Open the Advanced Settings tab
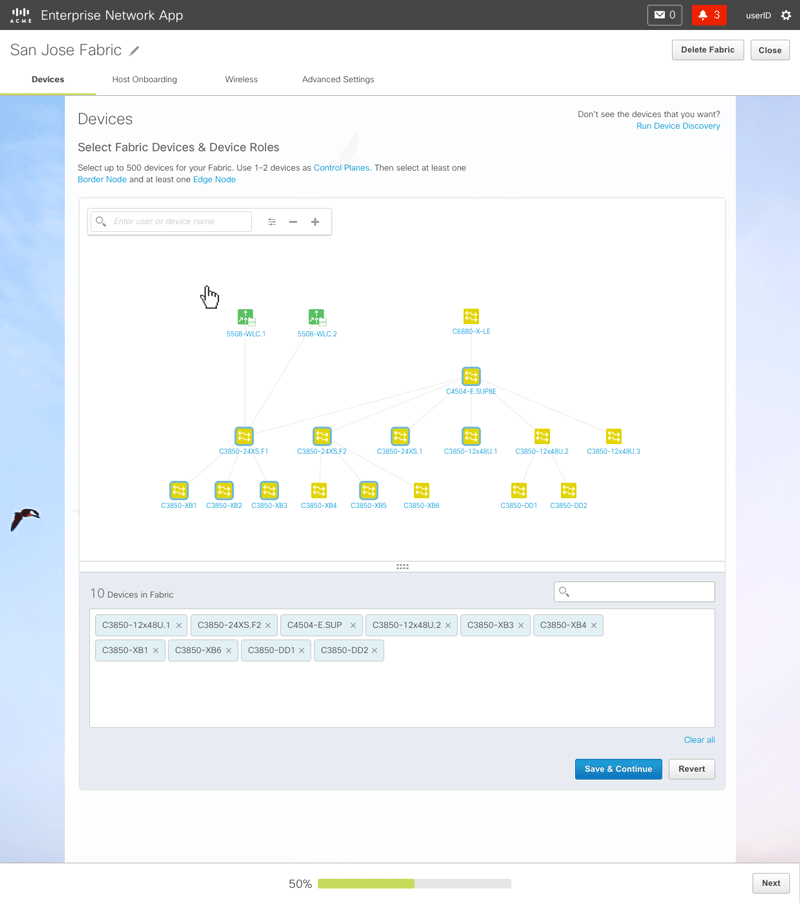 338,79
